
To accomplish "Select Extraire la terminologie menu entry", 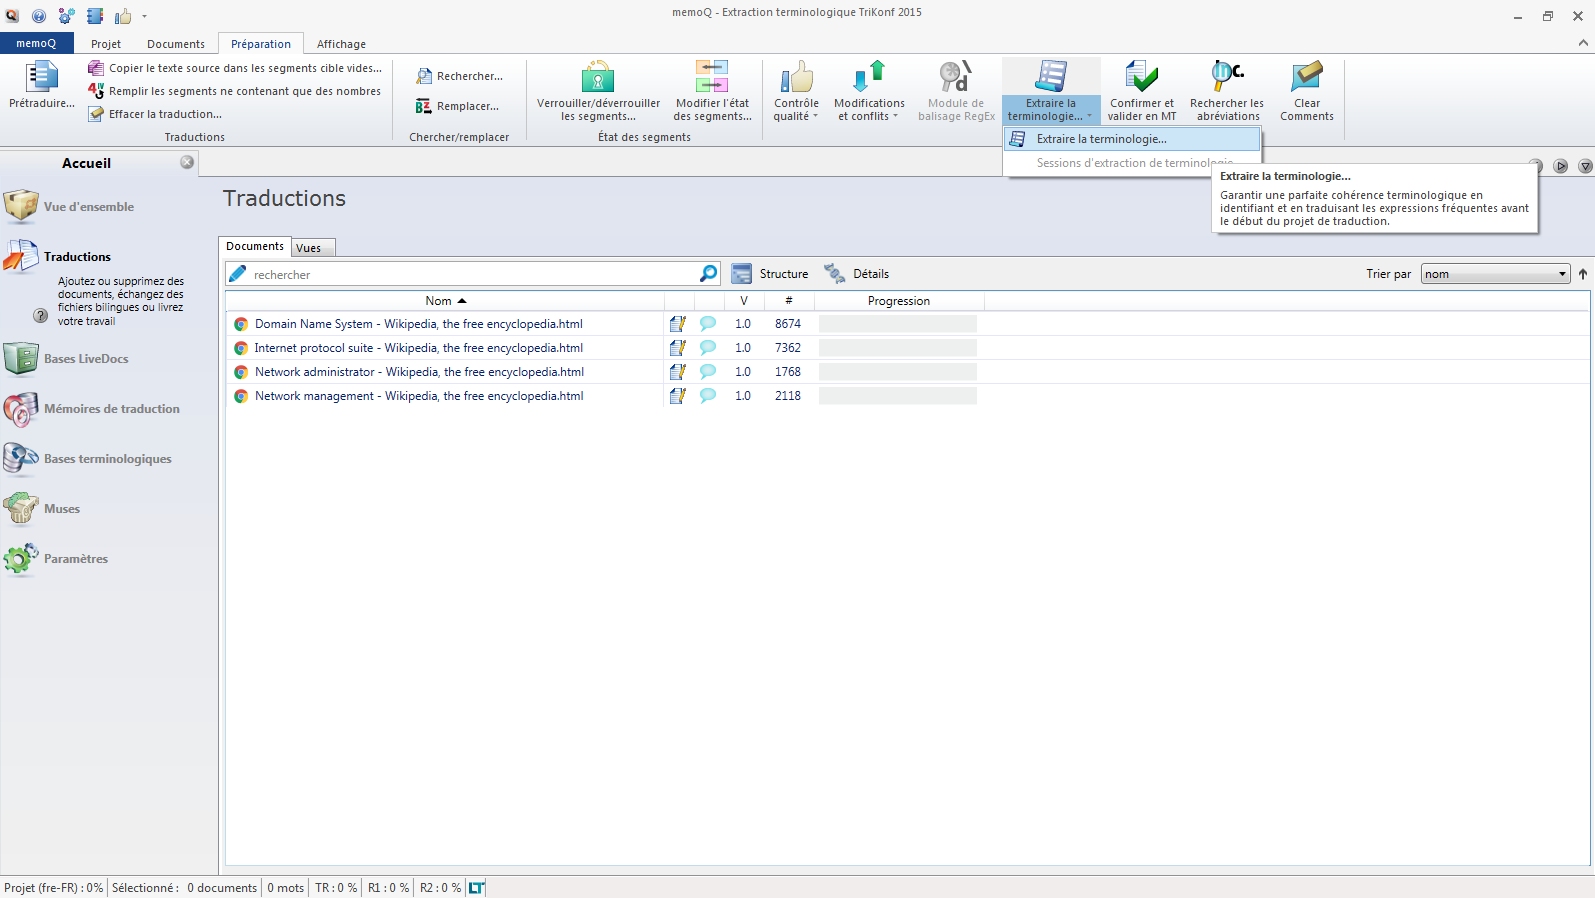I will pos(1132,139).
